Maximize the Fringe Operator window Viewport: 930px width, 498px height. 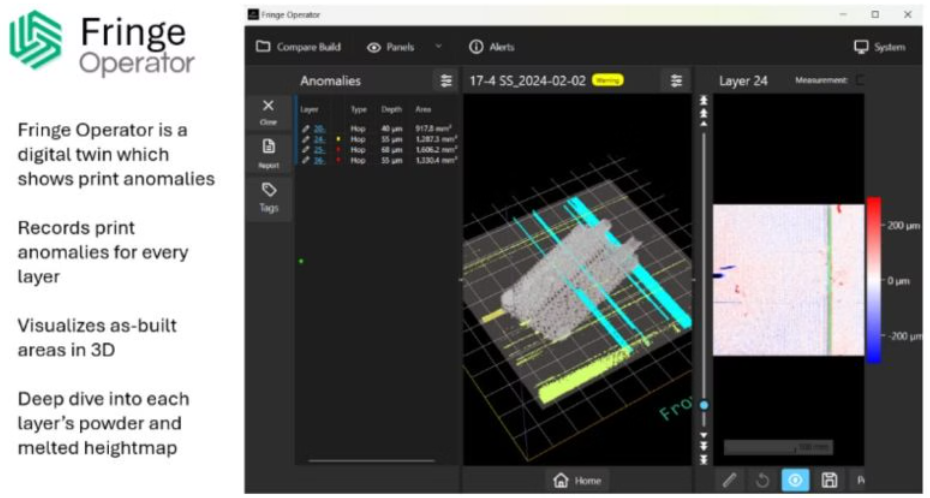875,14
